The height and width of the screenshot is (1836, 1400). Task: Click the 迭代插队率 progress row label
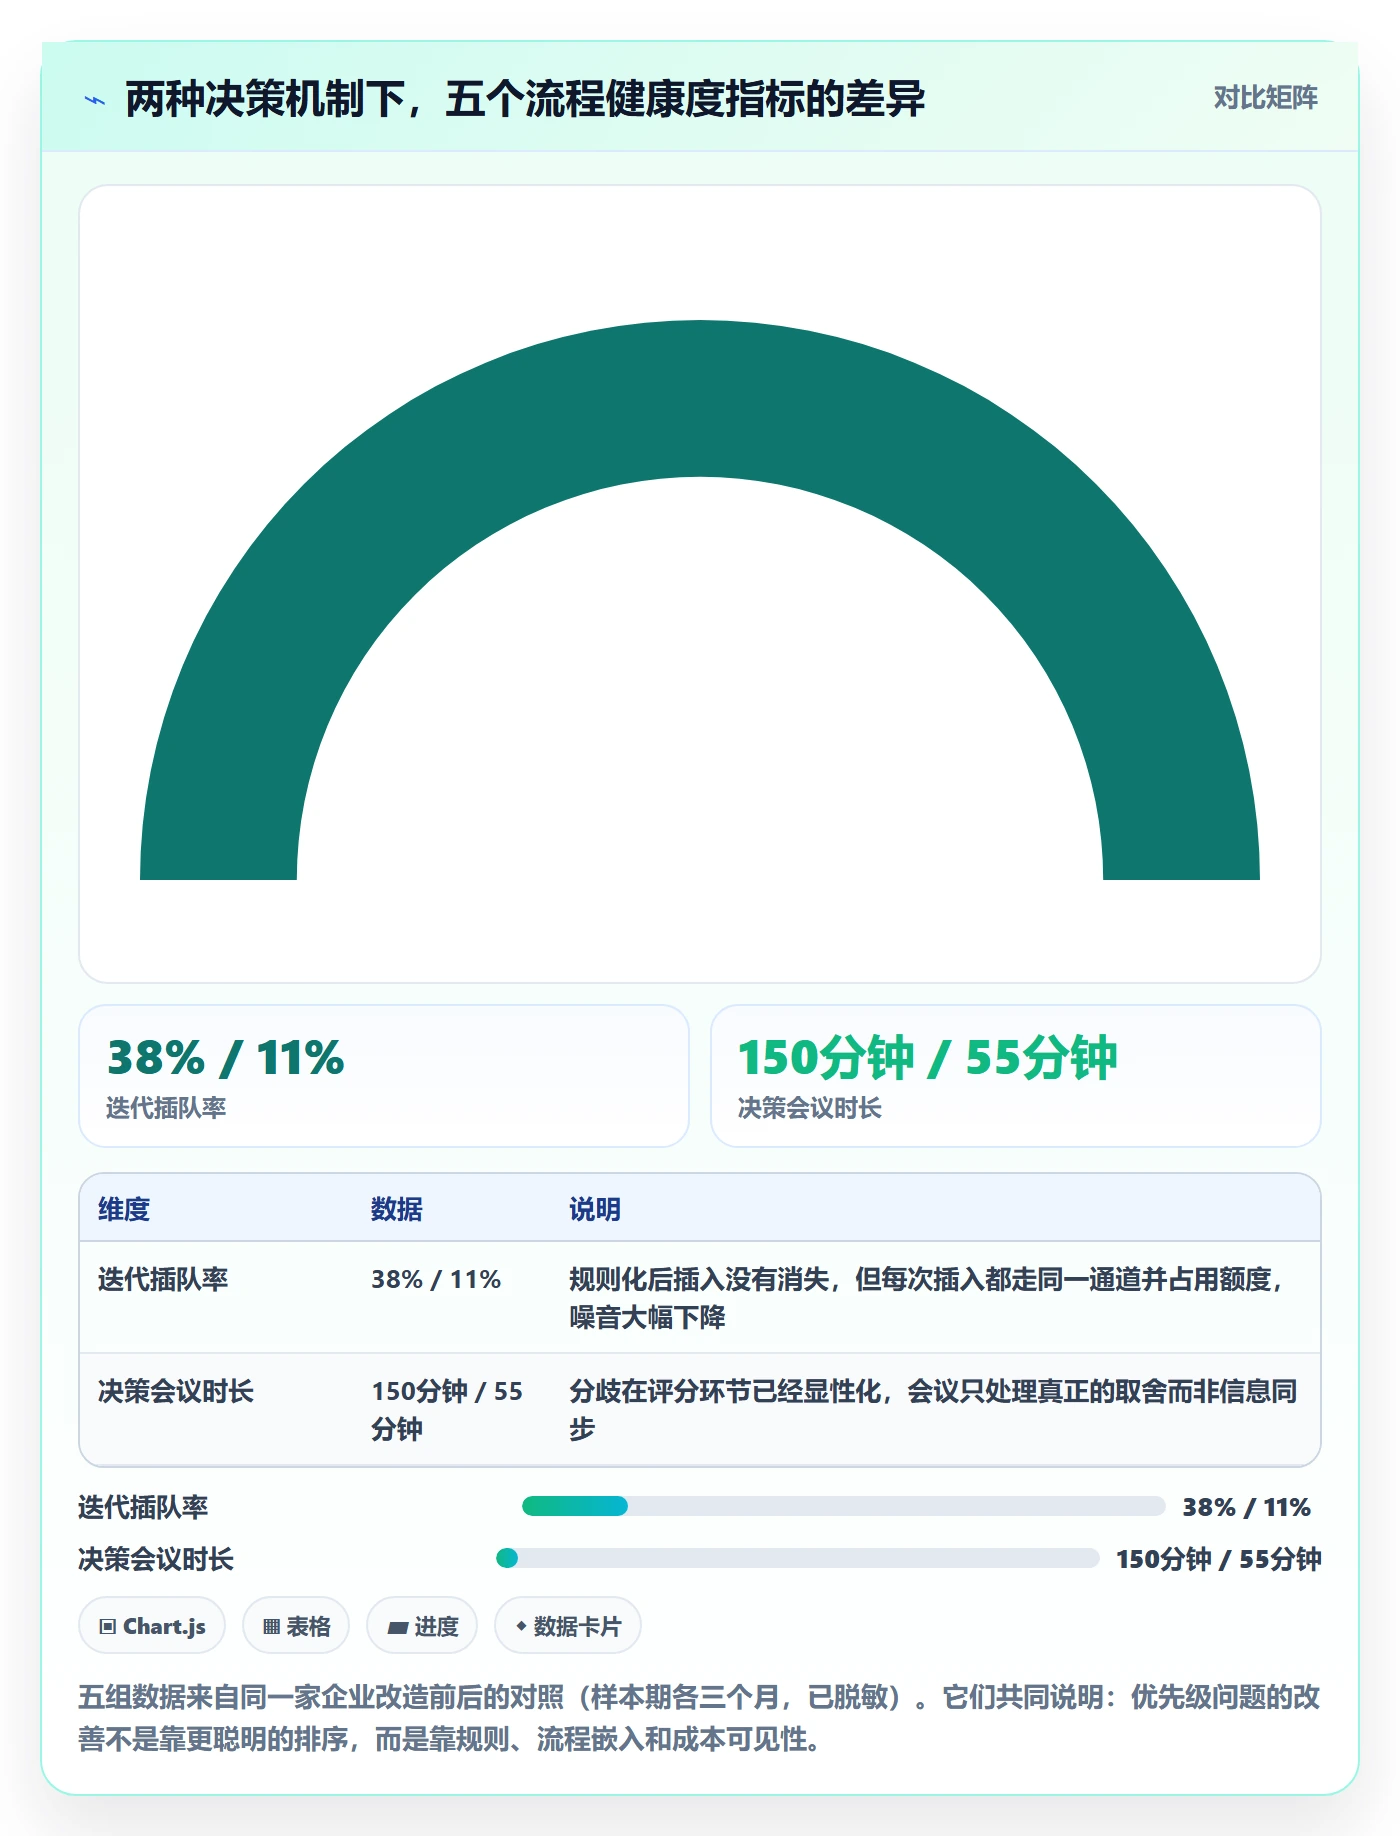point(143,1507)
